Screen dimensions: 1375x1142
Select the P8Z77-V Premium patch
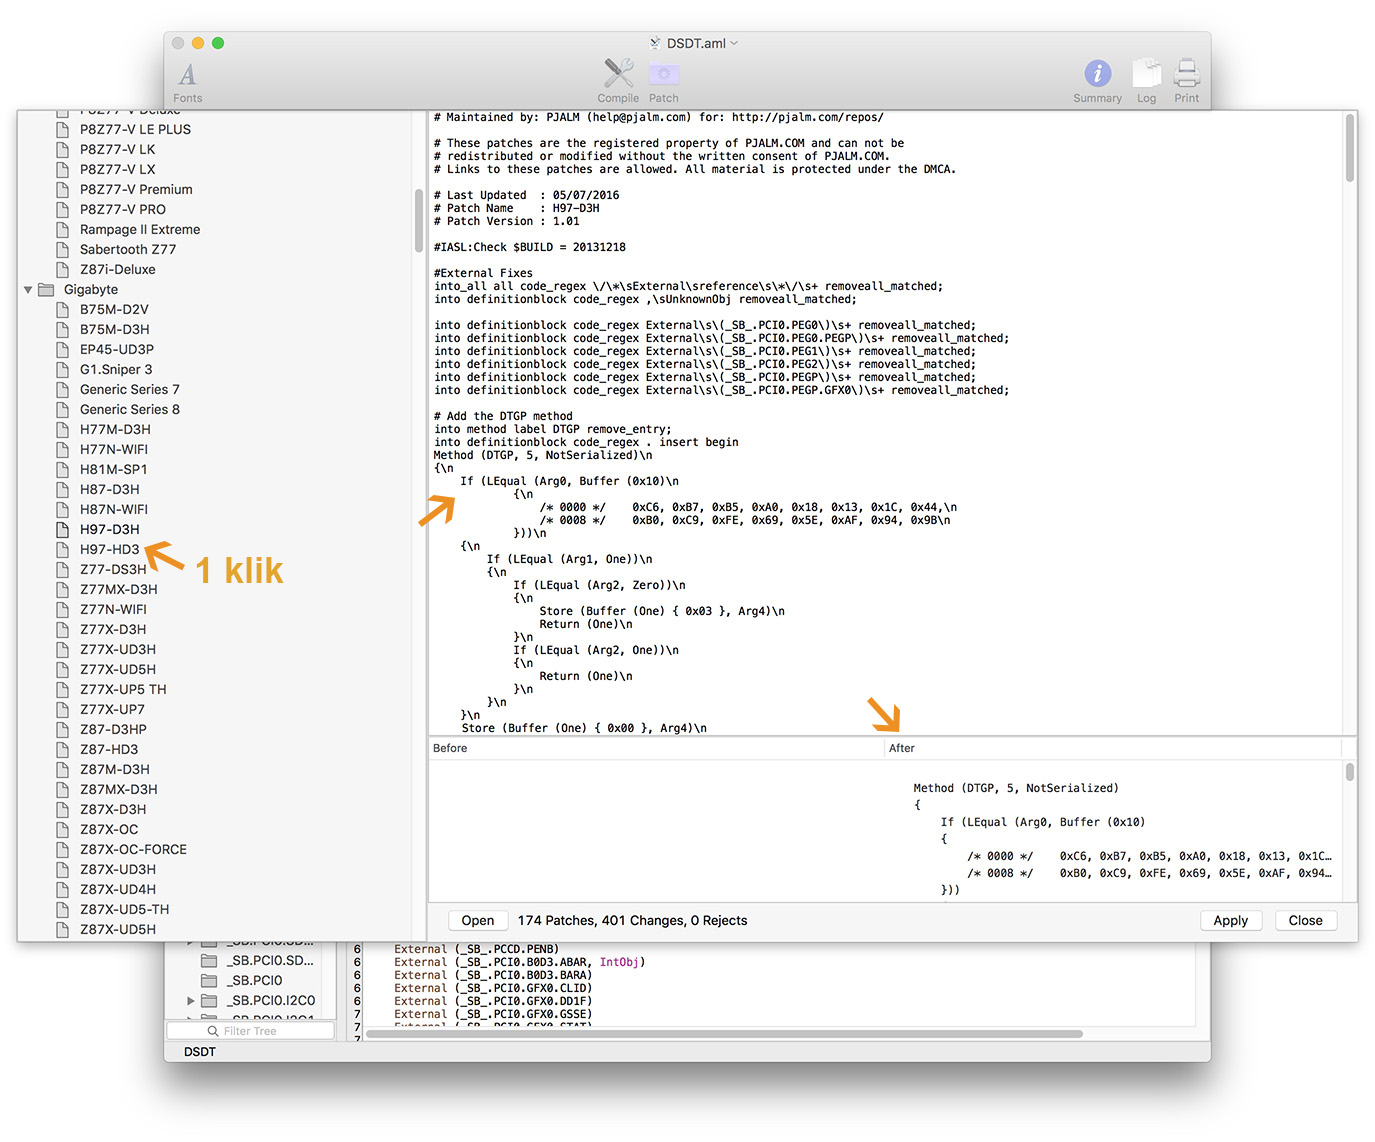coord(136,189)
